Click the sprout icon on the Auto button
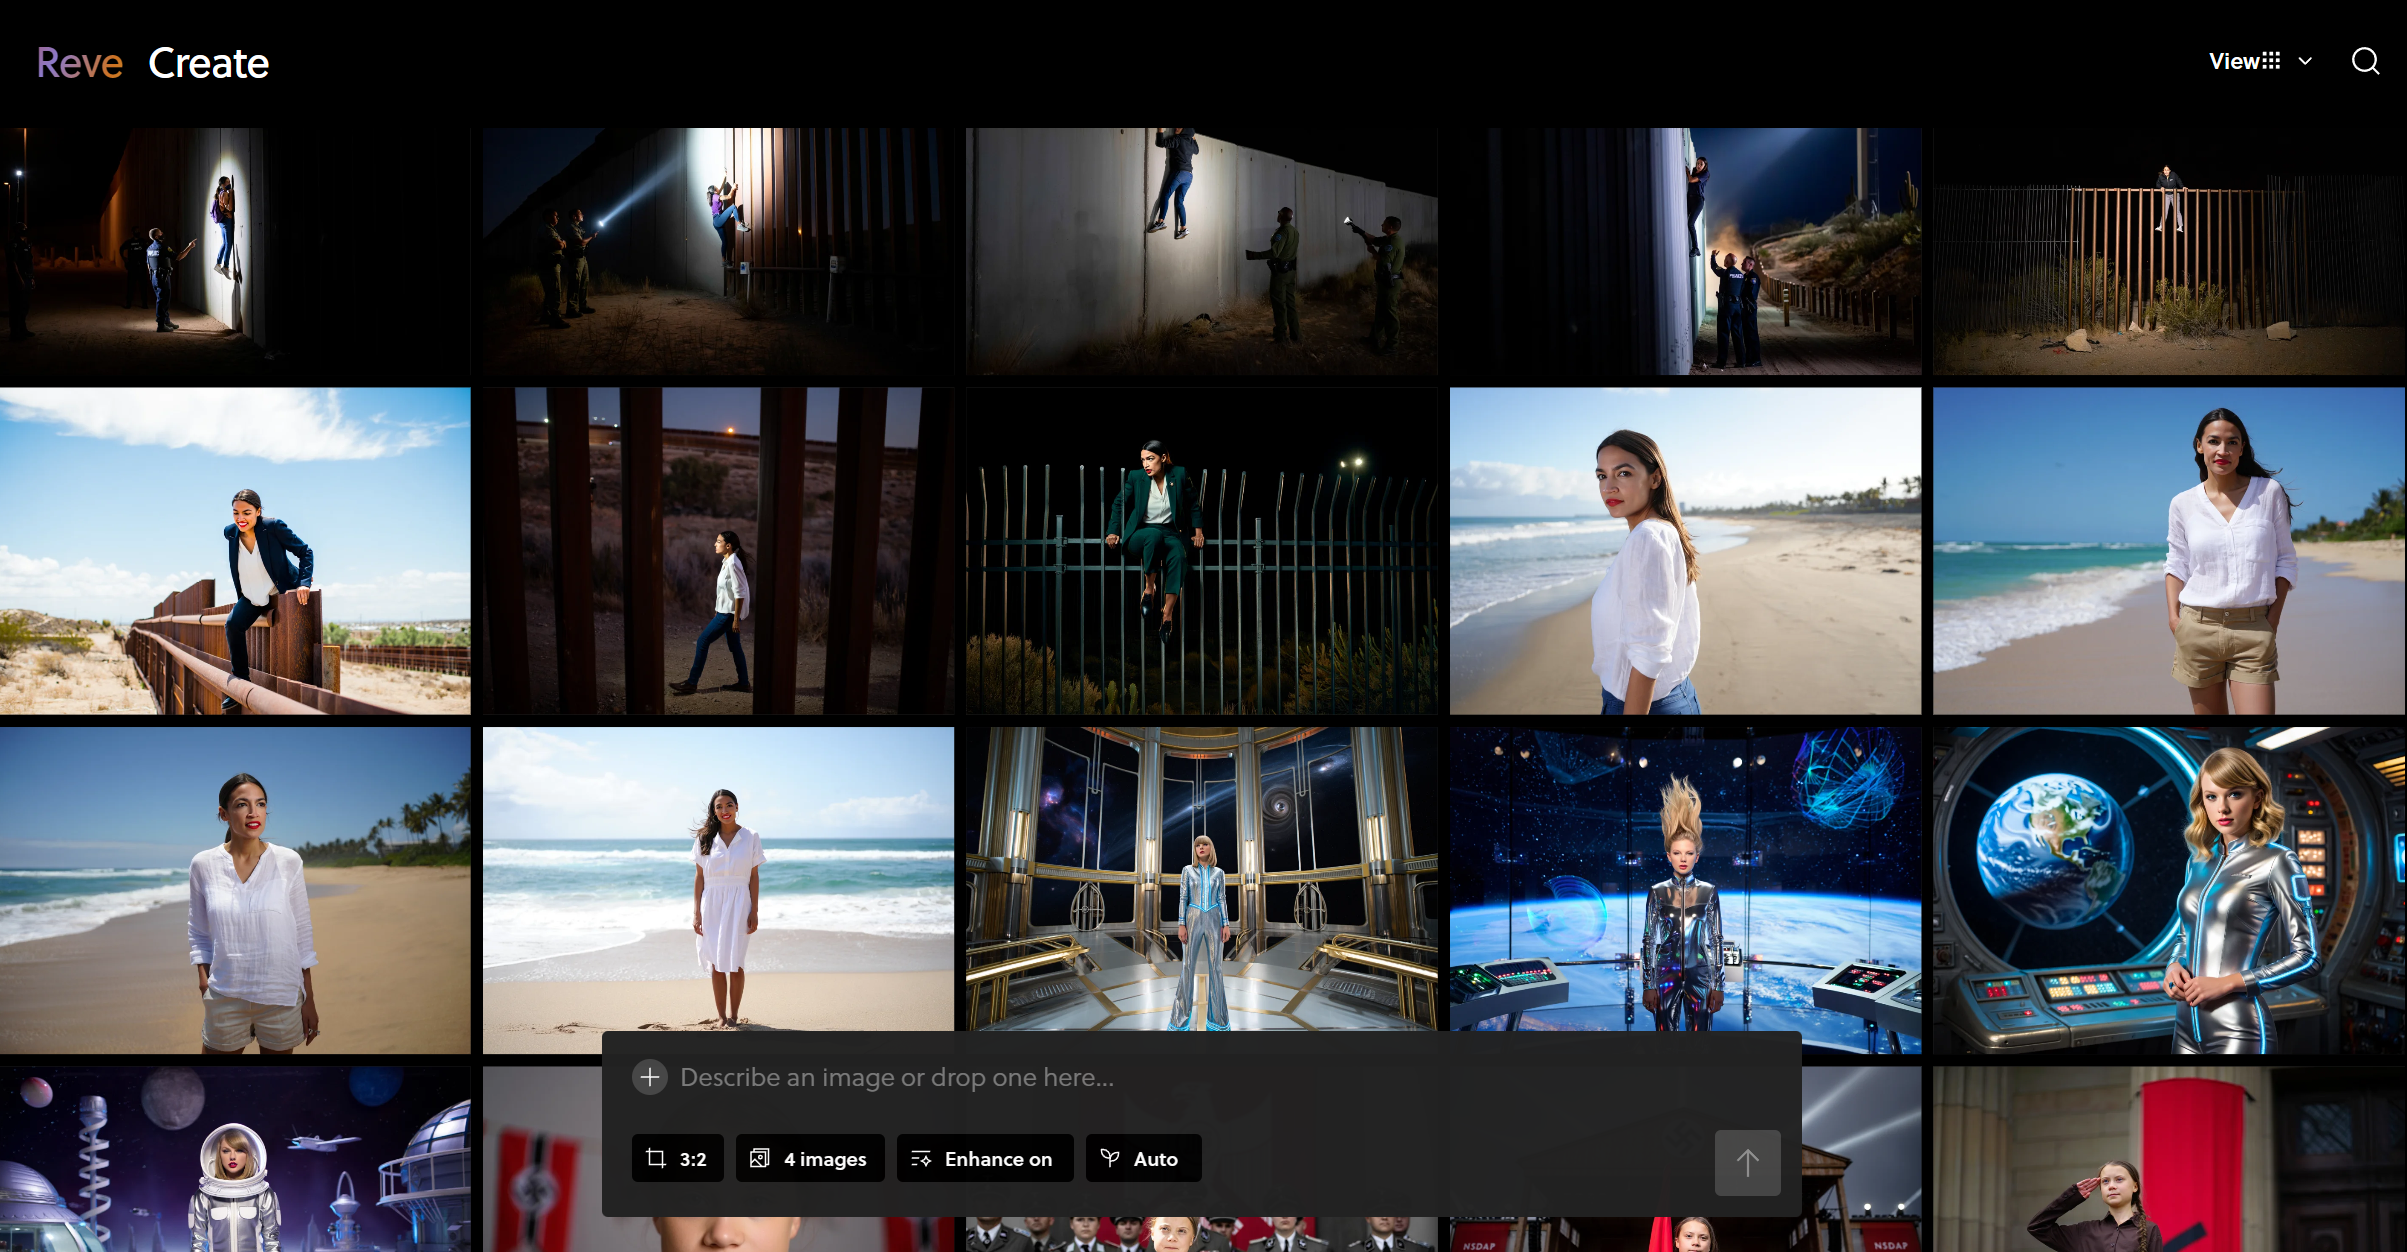 pyautogui.click(x=1110, y=1158)
